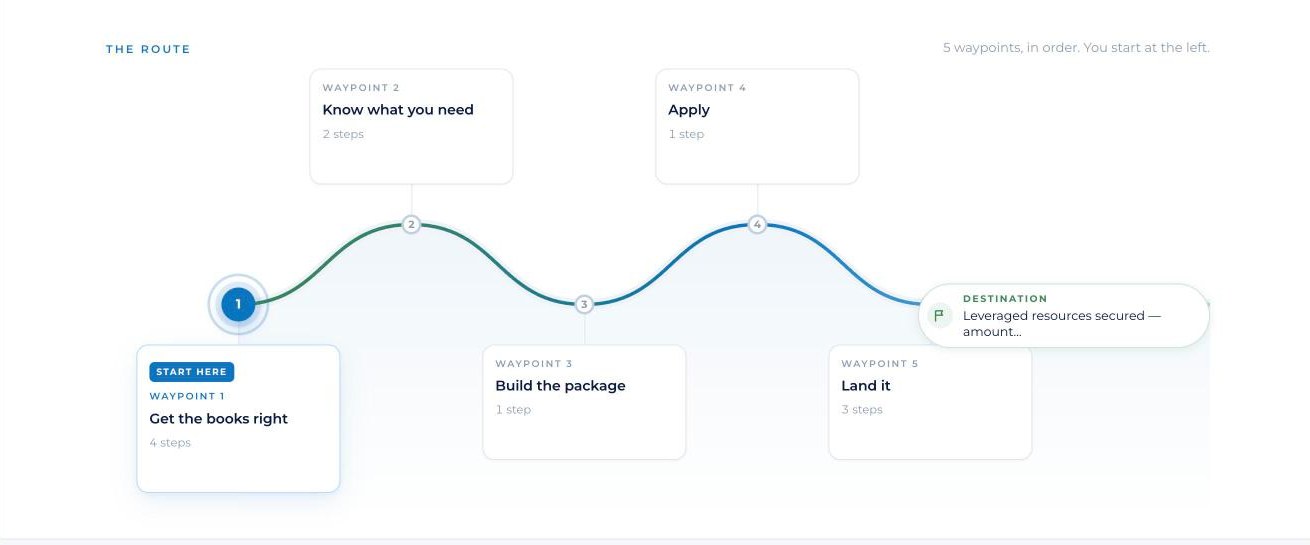Click the 2 steps label in waypoint 2

343,134
